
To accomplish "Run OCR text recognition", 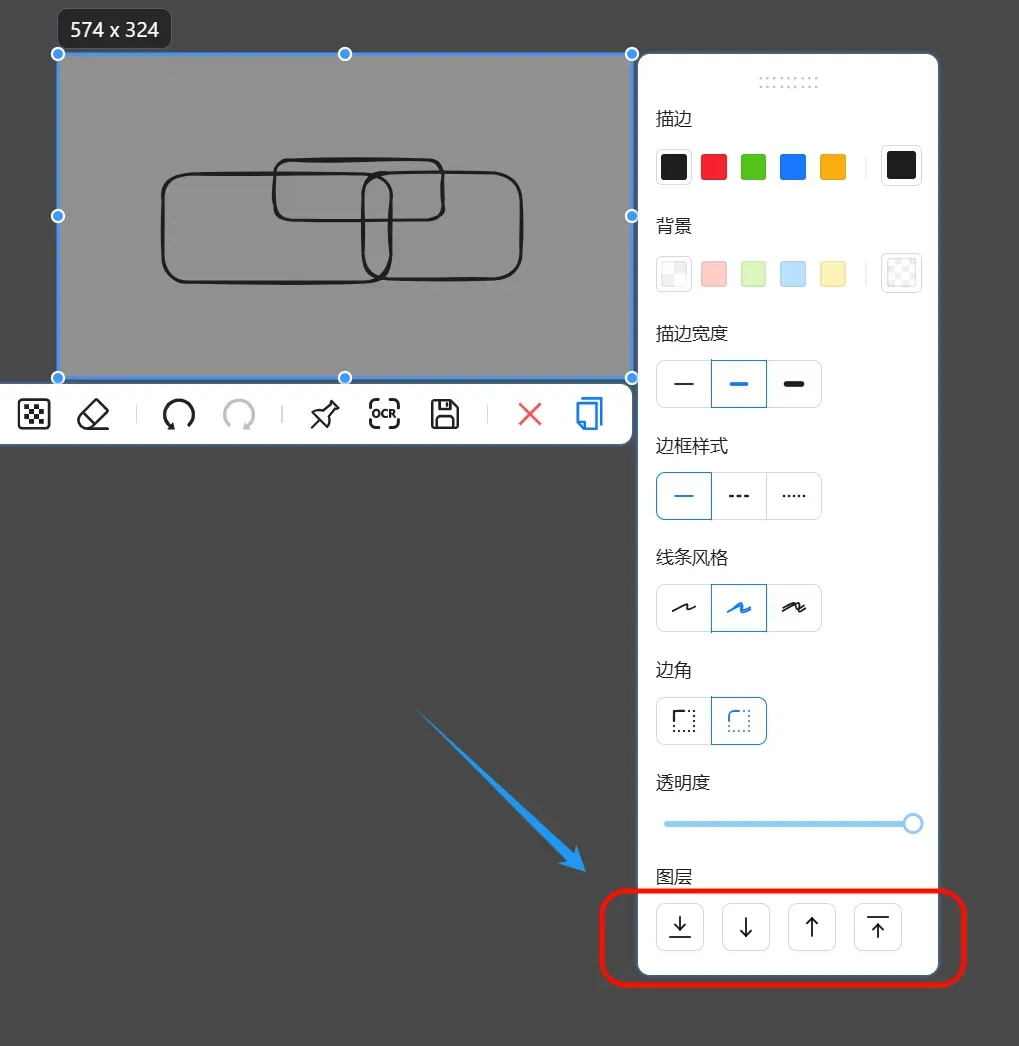I will (384, 414).
